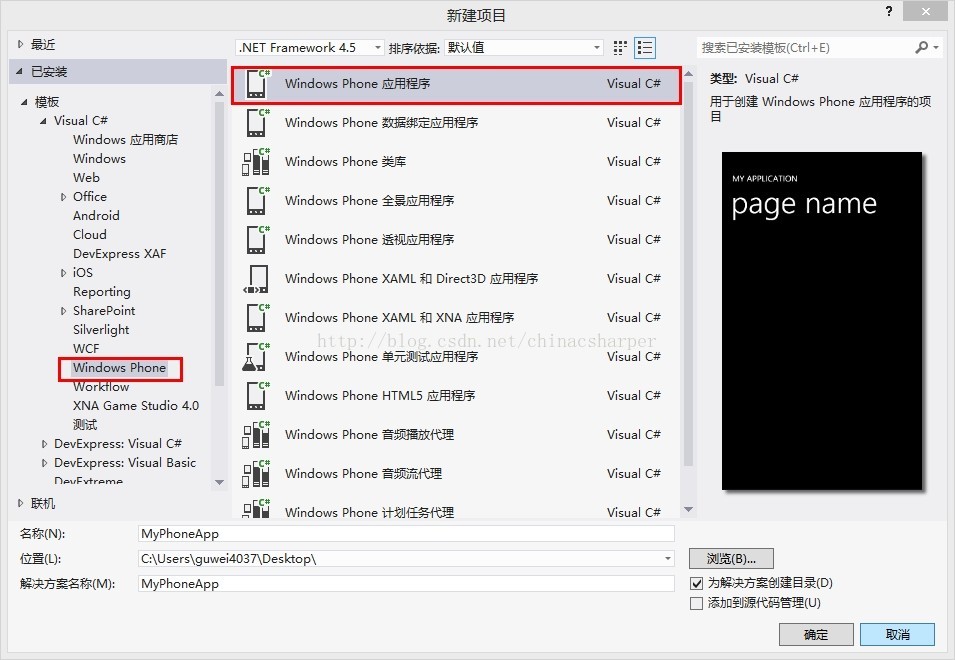Click the 确定 button
This screenshot has width=955, height=660.
coord(816,634)
